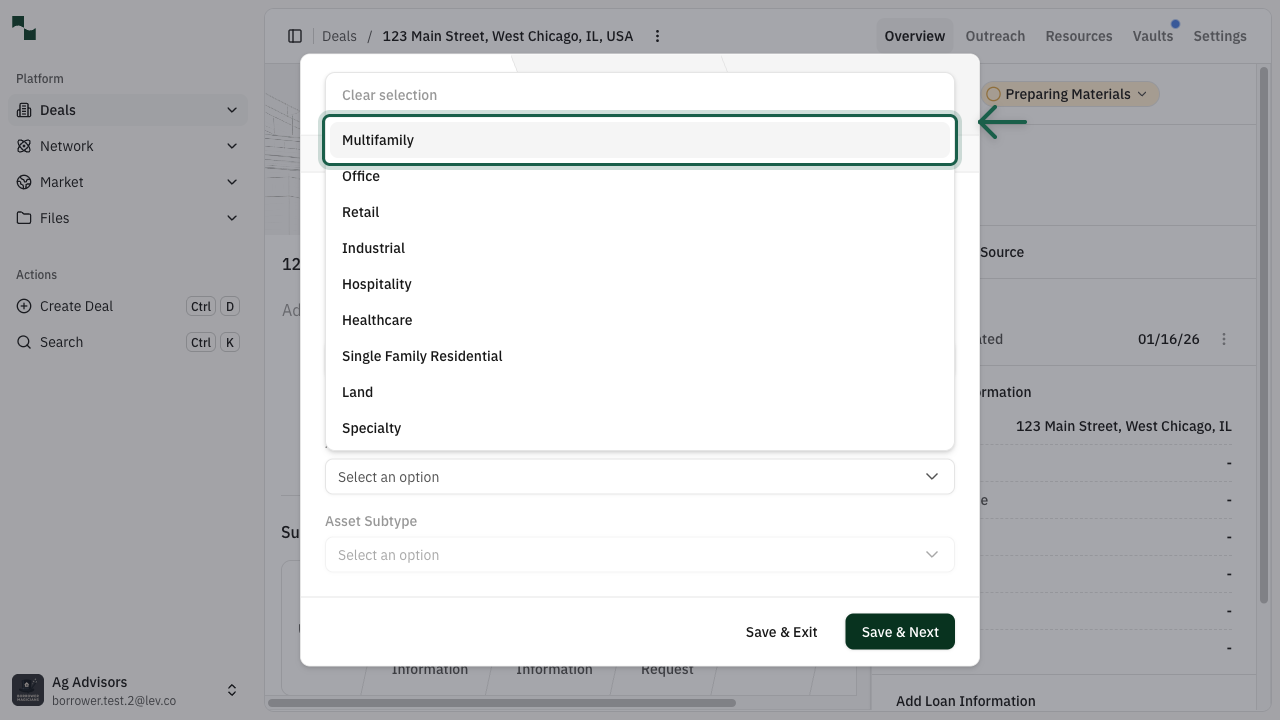Open the Files folder icon
1280x720 pixels.
click(23, 218)
